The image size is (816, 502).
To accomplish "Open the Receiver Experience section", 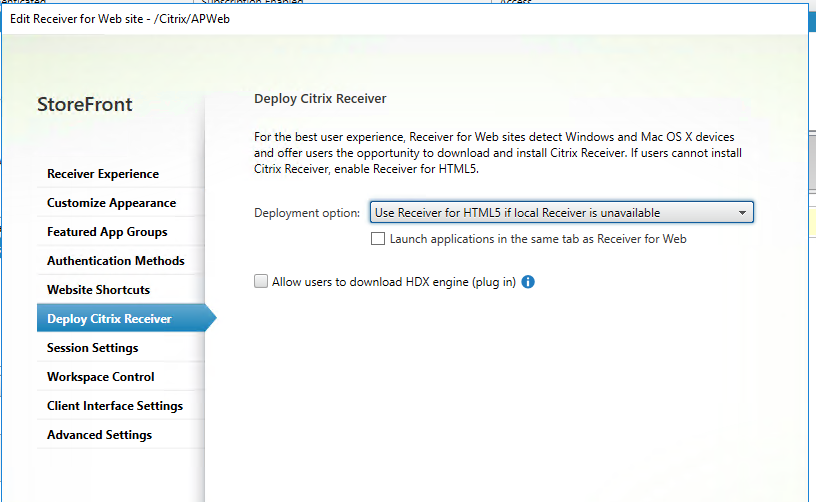I will click(x=103, y=174).
